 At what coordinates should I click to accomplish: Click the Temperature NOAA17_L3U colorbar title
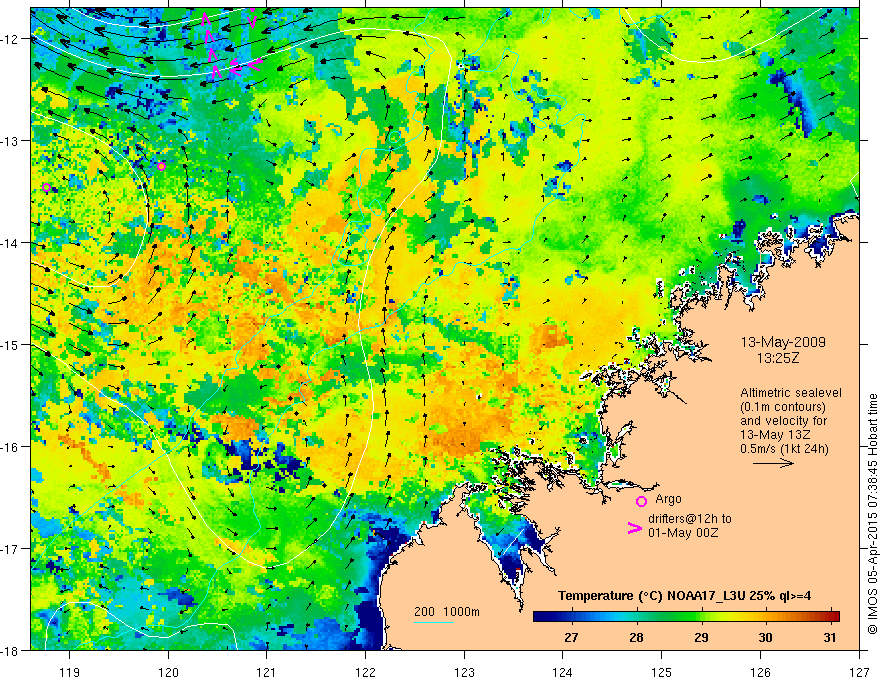(x=684, y=596)
